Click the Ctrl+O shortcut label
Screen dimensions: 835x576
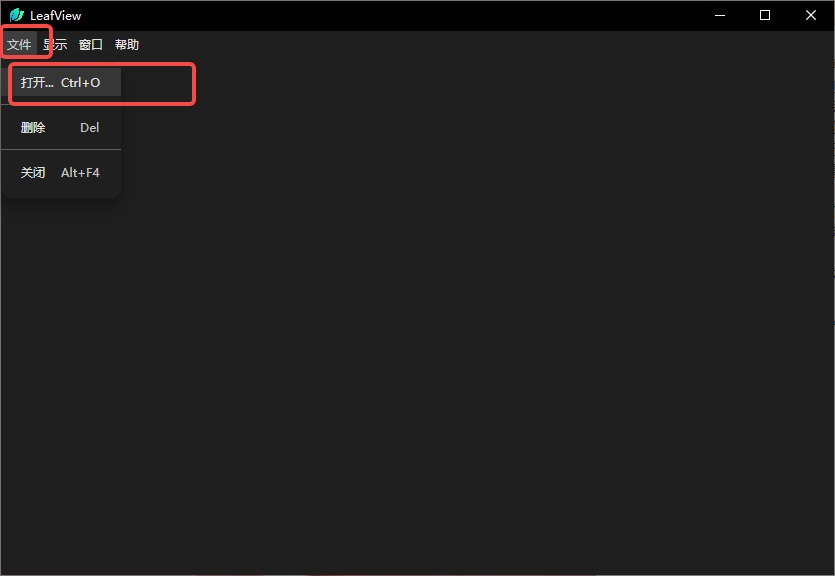click(x=80, y=83)
